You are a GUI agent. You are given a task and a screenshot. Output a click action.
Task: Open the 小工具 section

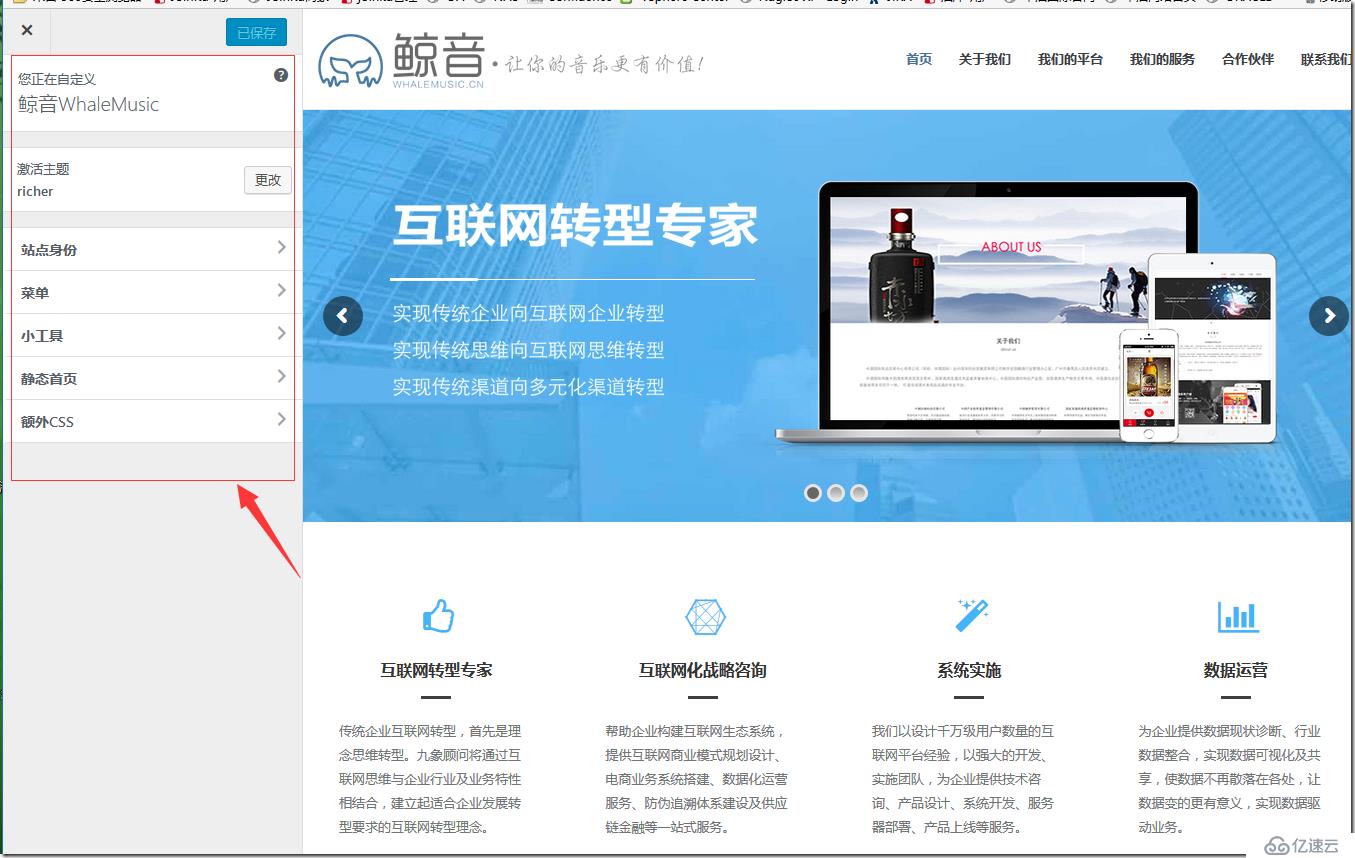(x=153, y=335)
